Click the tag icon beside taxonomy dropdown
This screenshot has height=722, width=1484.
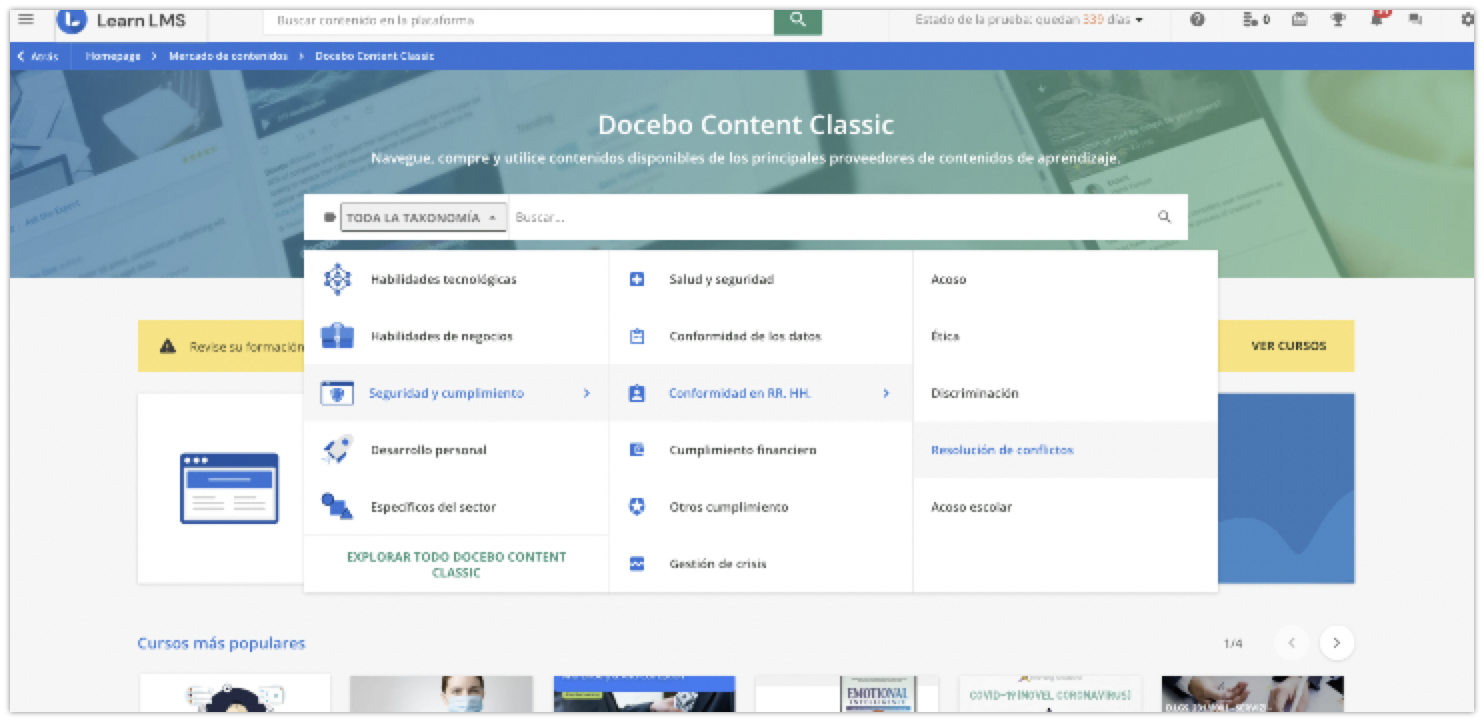[330, 217]
